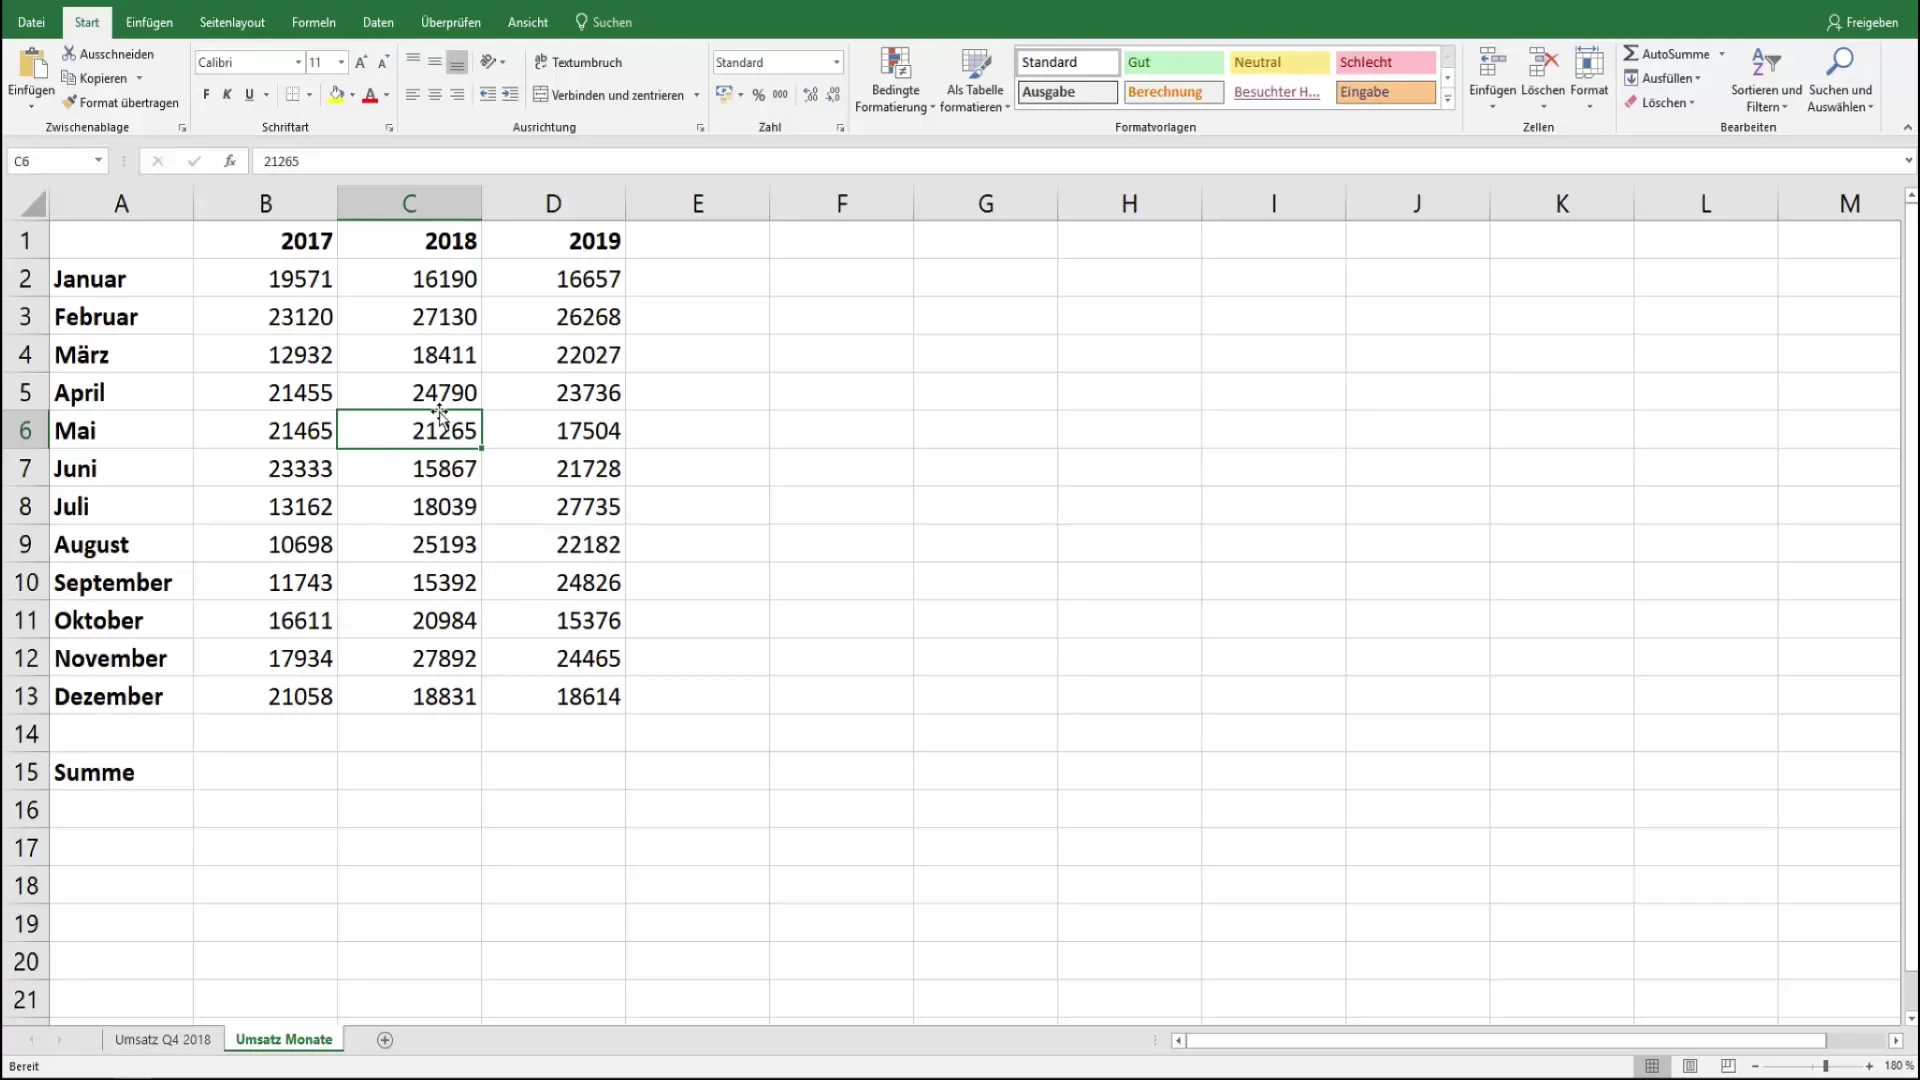This screenshot has height=1080, width=1920.
Task: Switch to ribbon Einfügen tab
Action: [149, 22]
